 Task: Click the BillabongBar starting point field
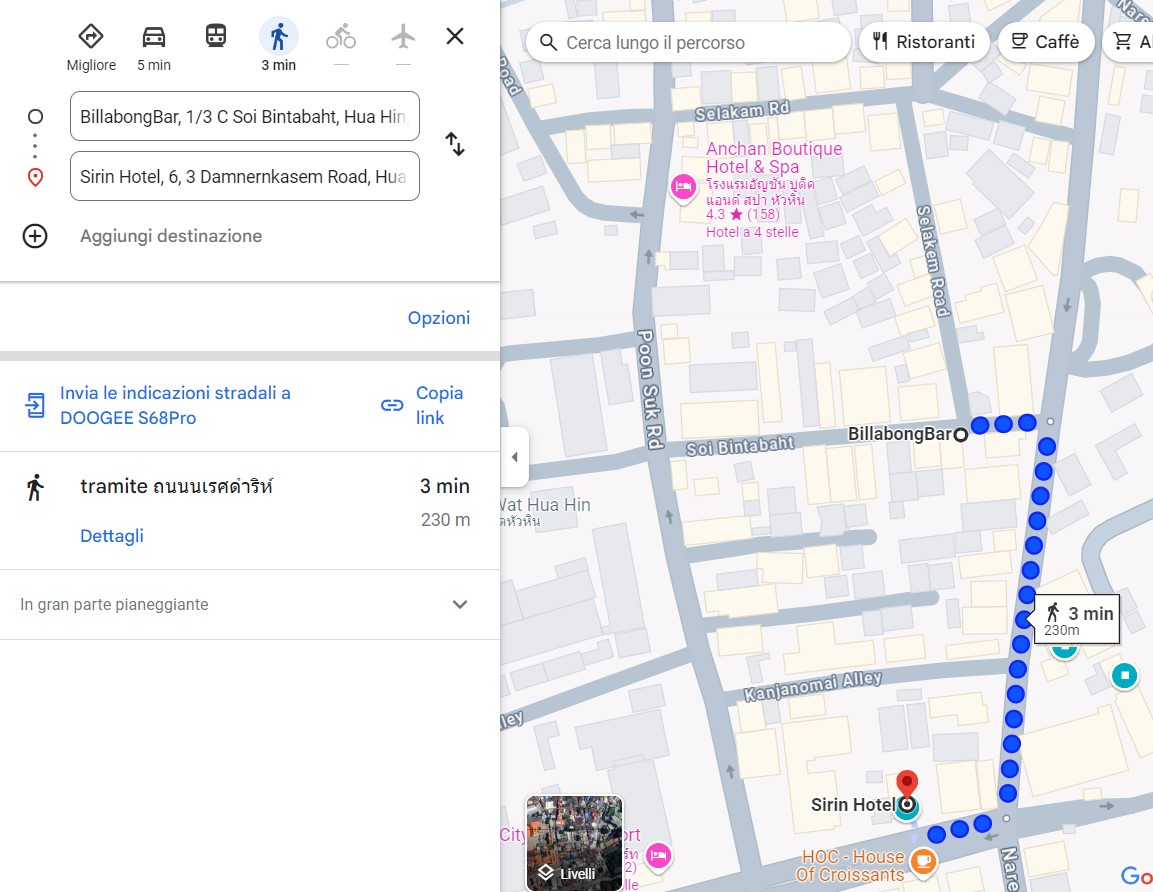(x=244, y=117)
